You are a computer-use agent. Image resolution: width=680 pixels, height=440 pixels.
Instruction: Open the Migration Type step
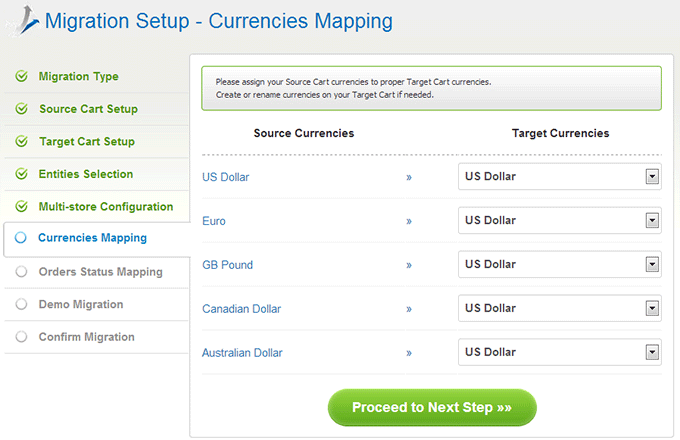78,76
